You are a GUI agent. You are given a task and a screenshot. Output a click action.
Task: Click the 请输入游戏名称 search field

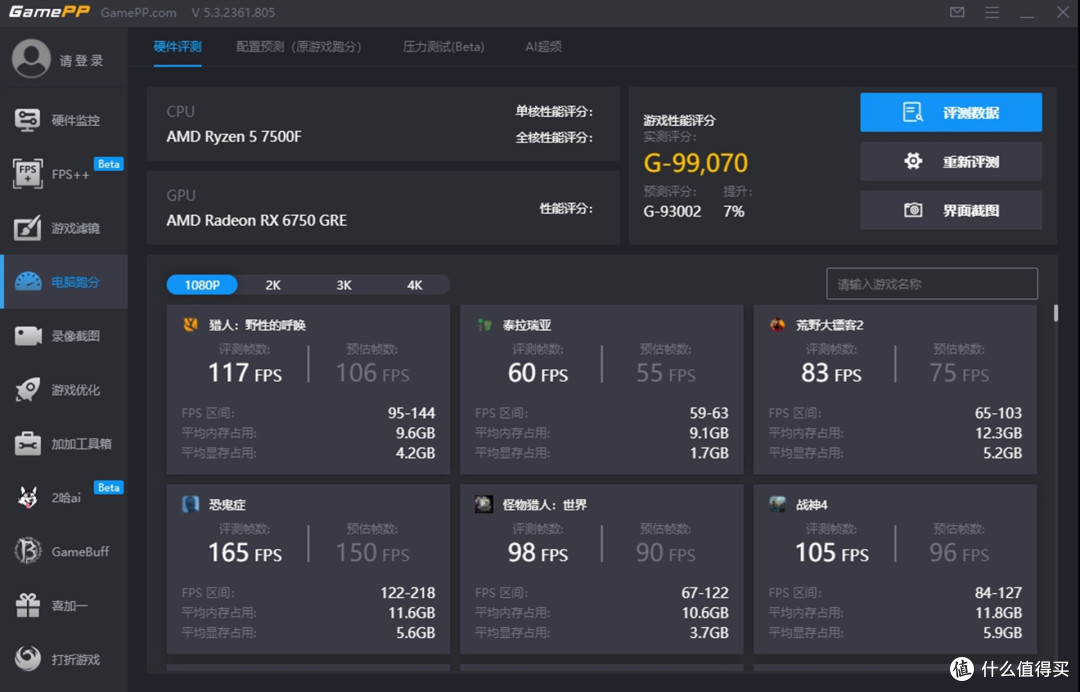pos(932,284)
